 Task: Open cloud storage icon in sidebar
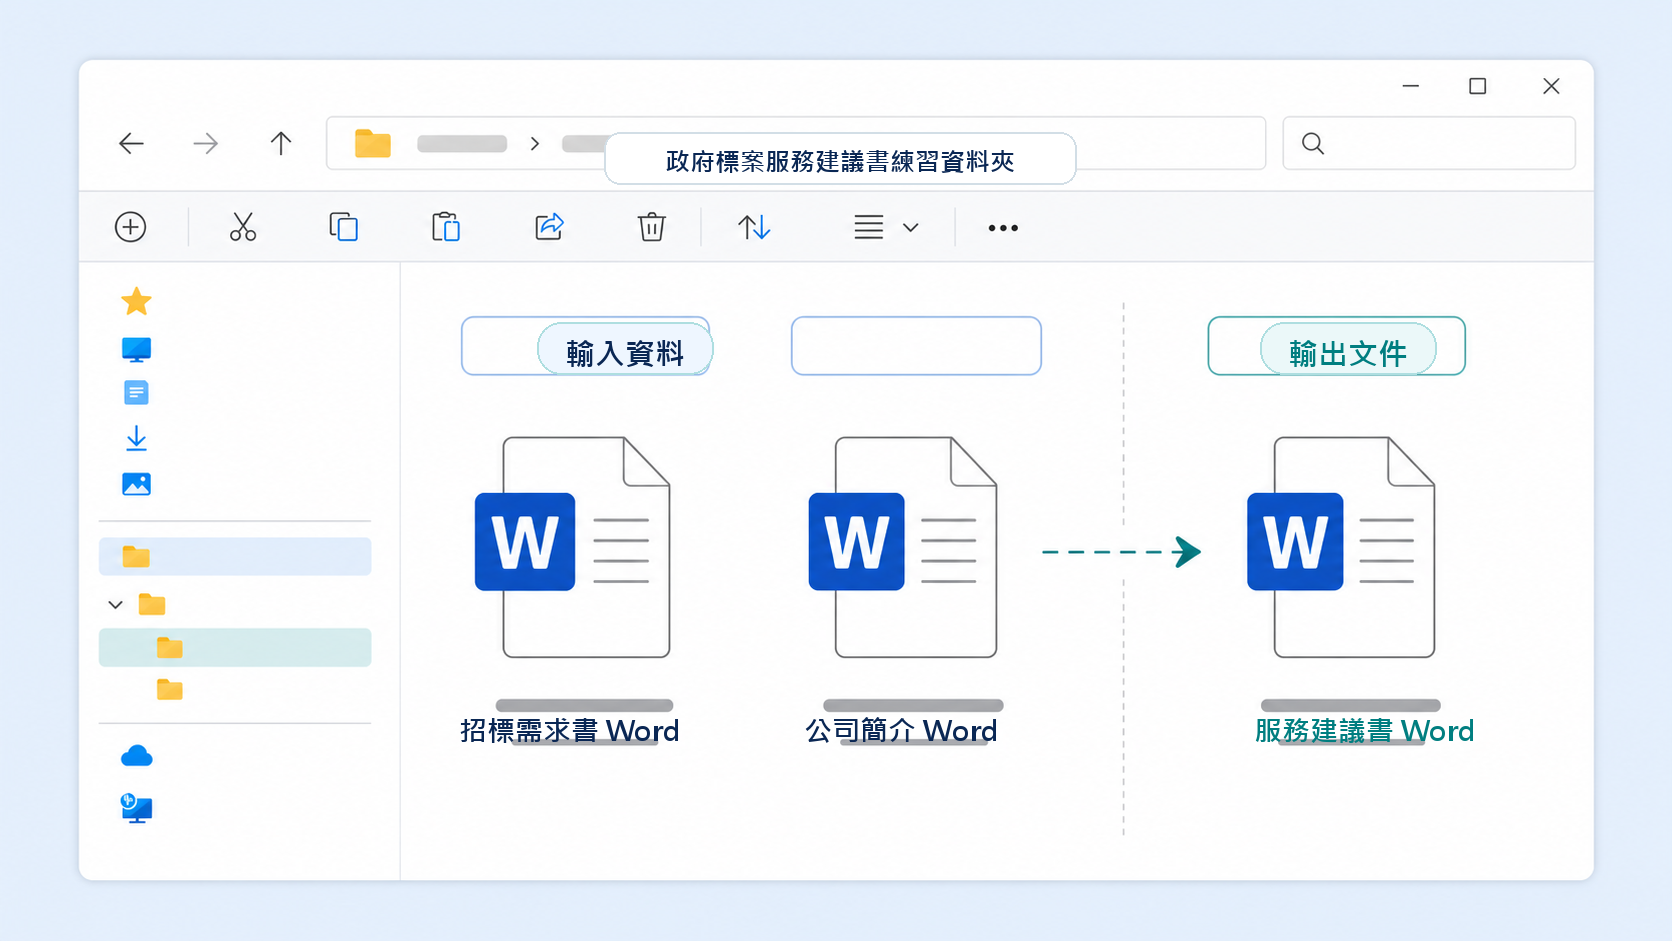tap(136, 756)
